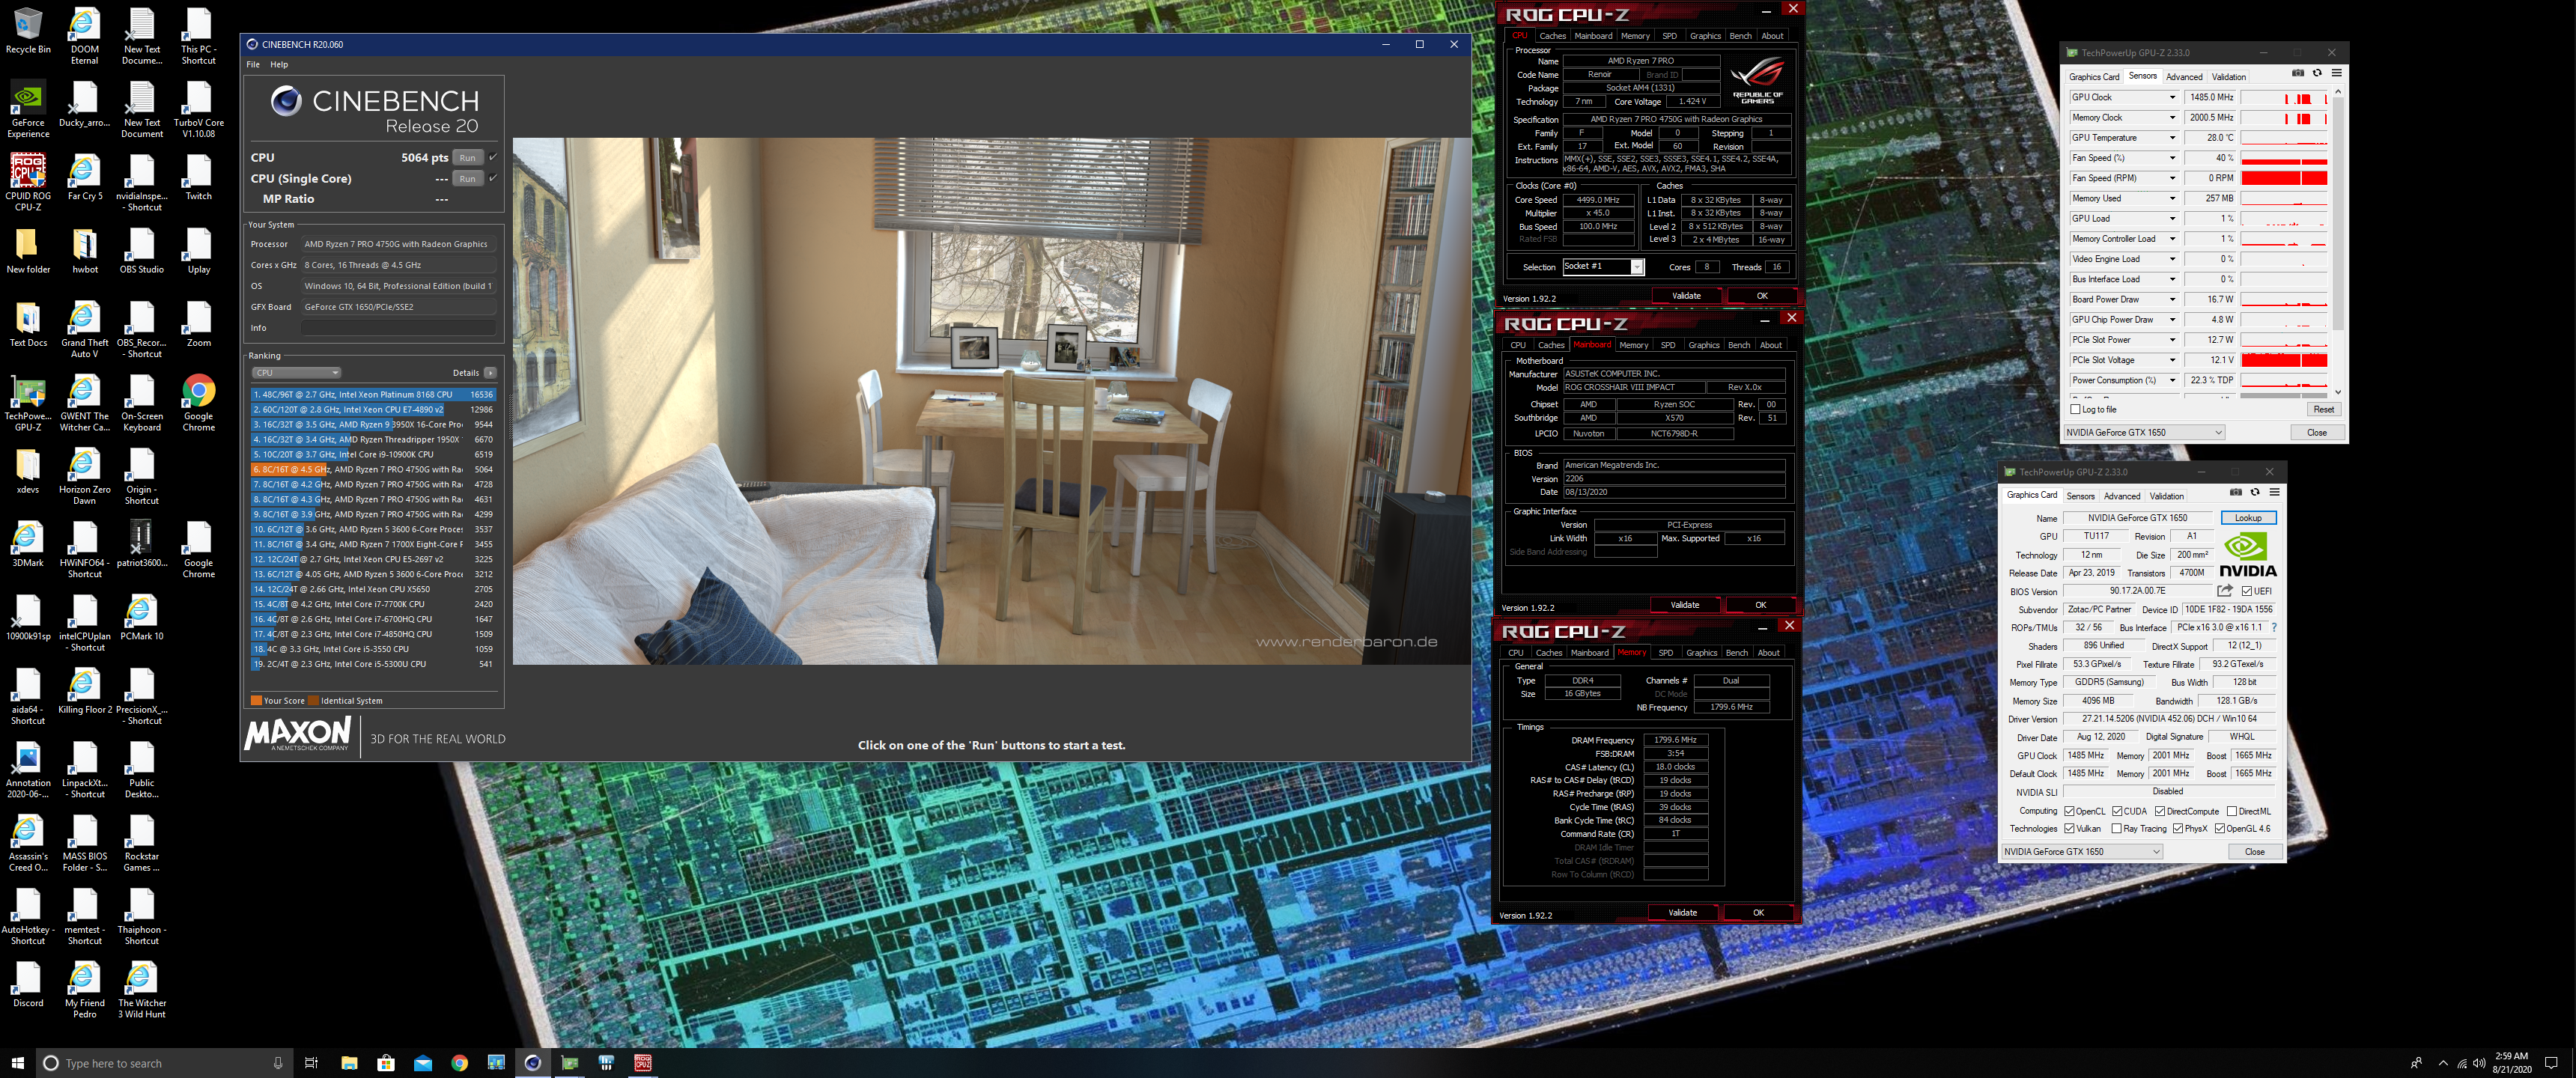Toggle the Vulkan checkbox
Viewport: 2576px width, 1078px height.
2069,828
